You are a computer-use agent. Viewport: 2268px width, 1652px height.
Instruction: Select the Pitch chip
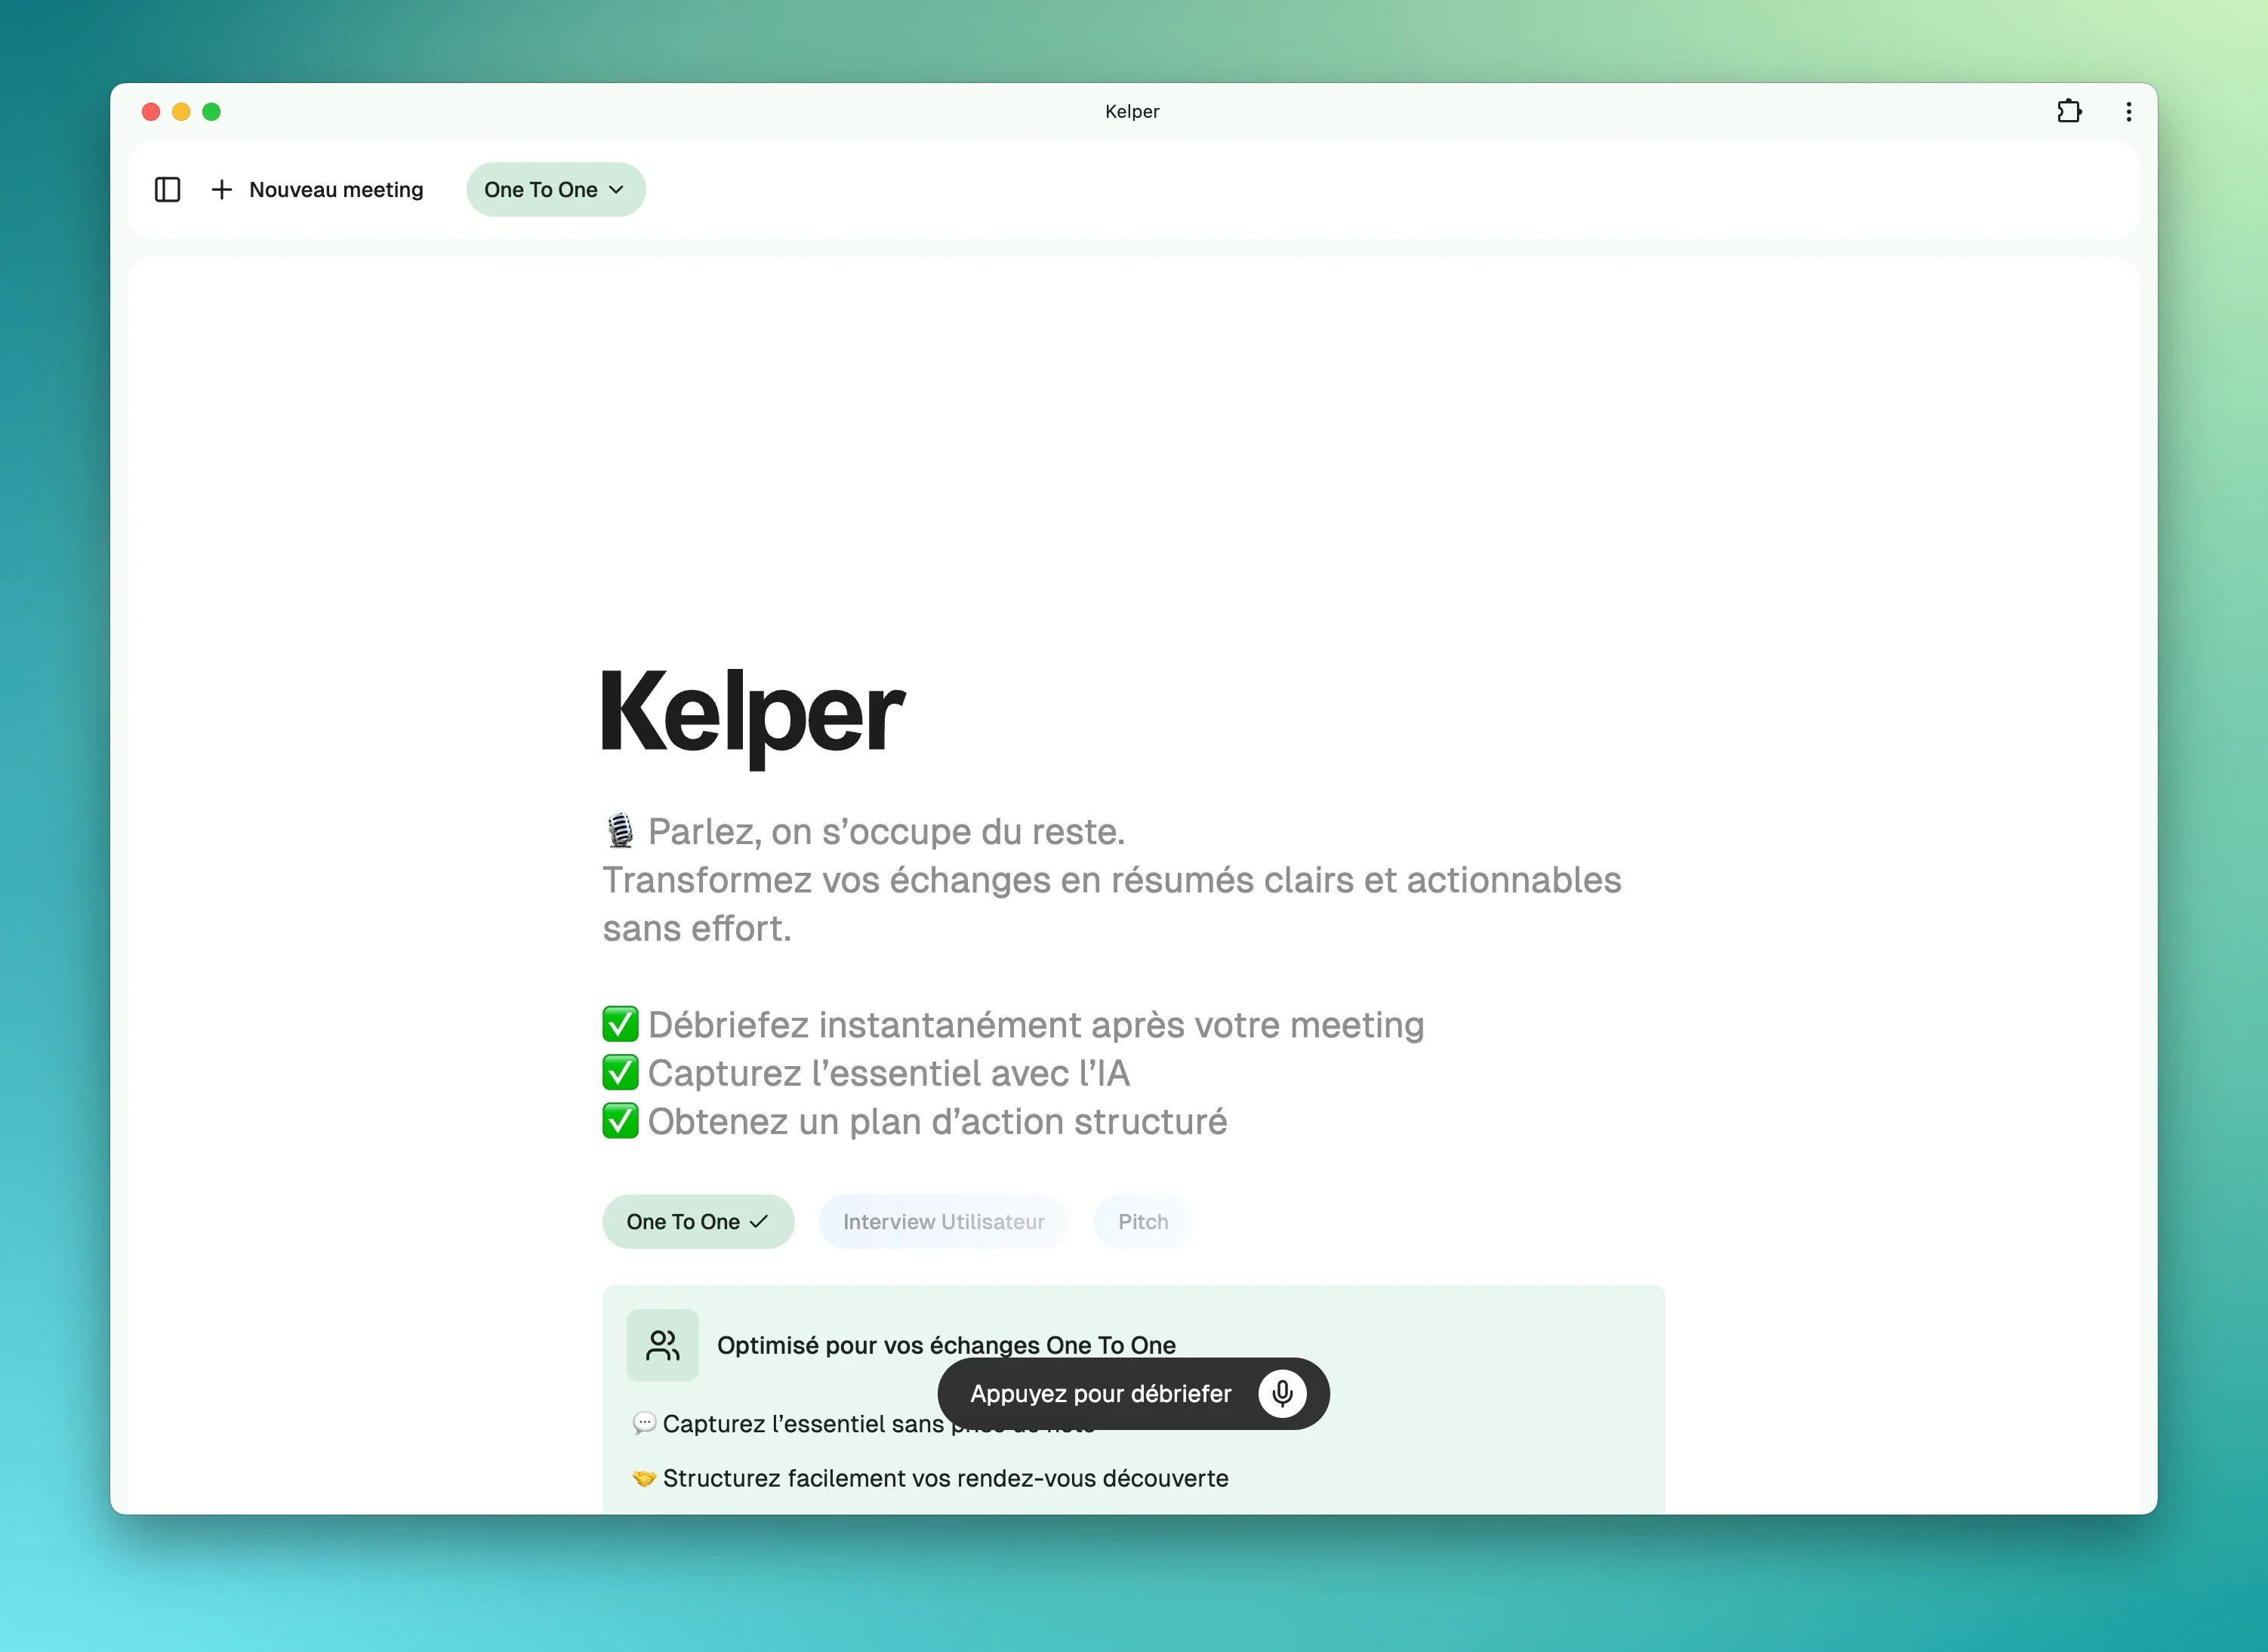[1143, 1221]
